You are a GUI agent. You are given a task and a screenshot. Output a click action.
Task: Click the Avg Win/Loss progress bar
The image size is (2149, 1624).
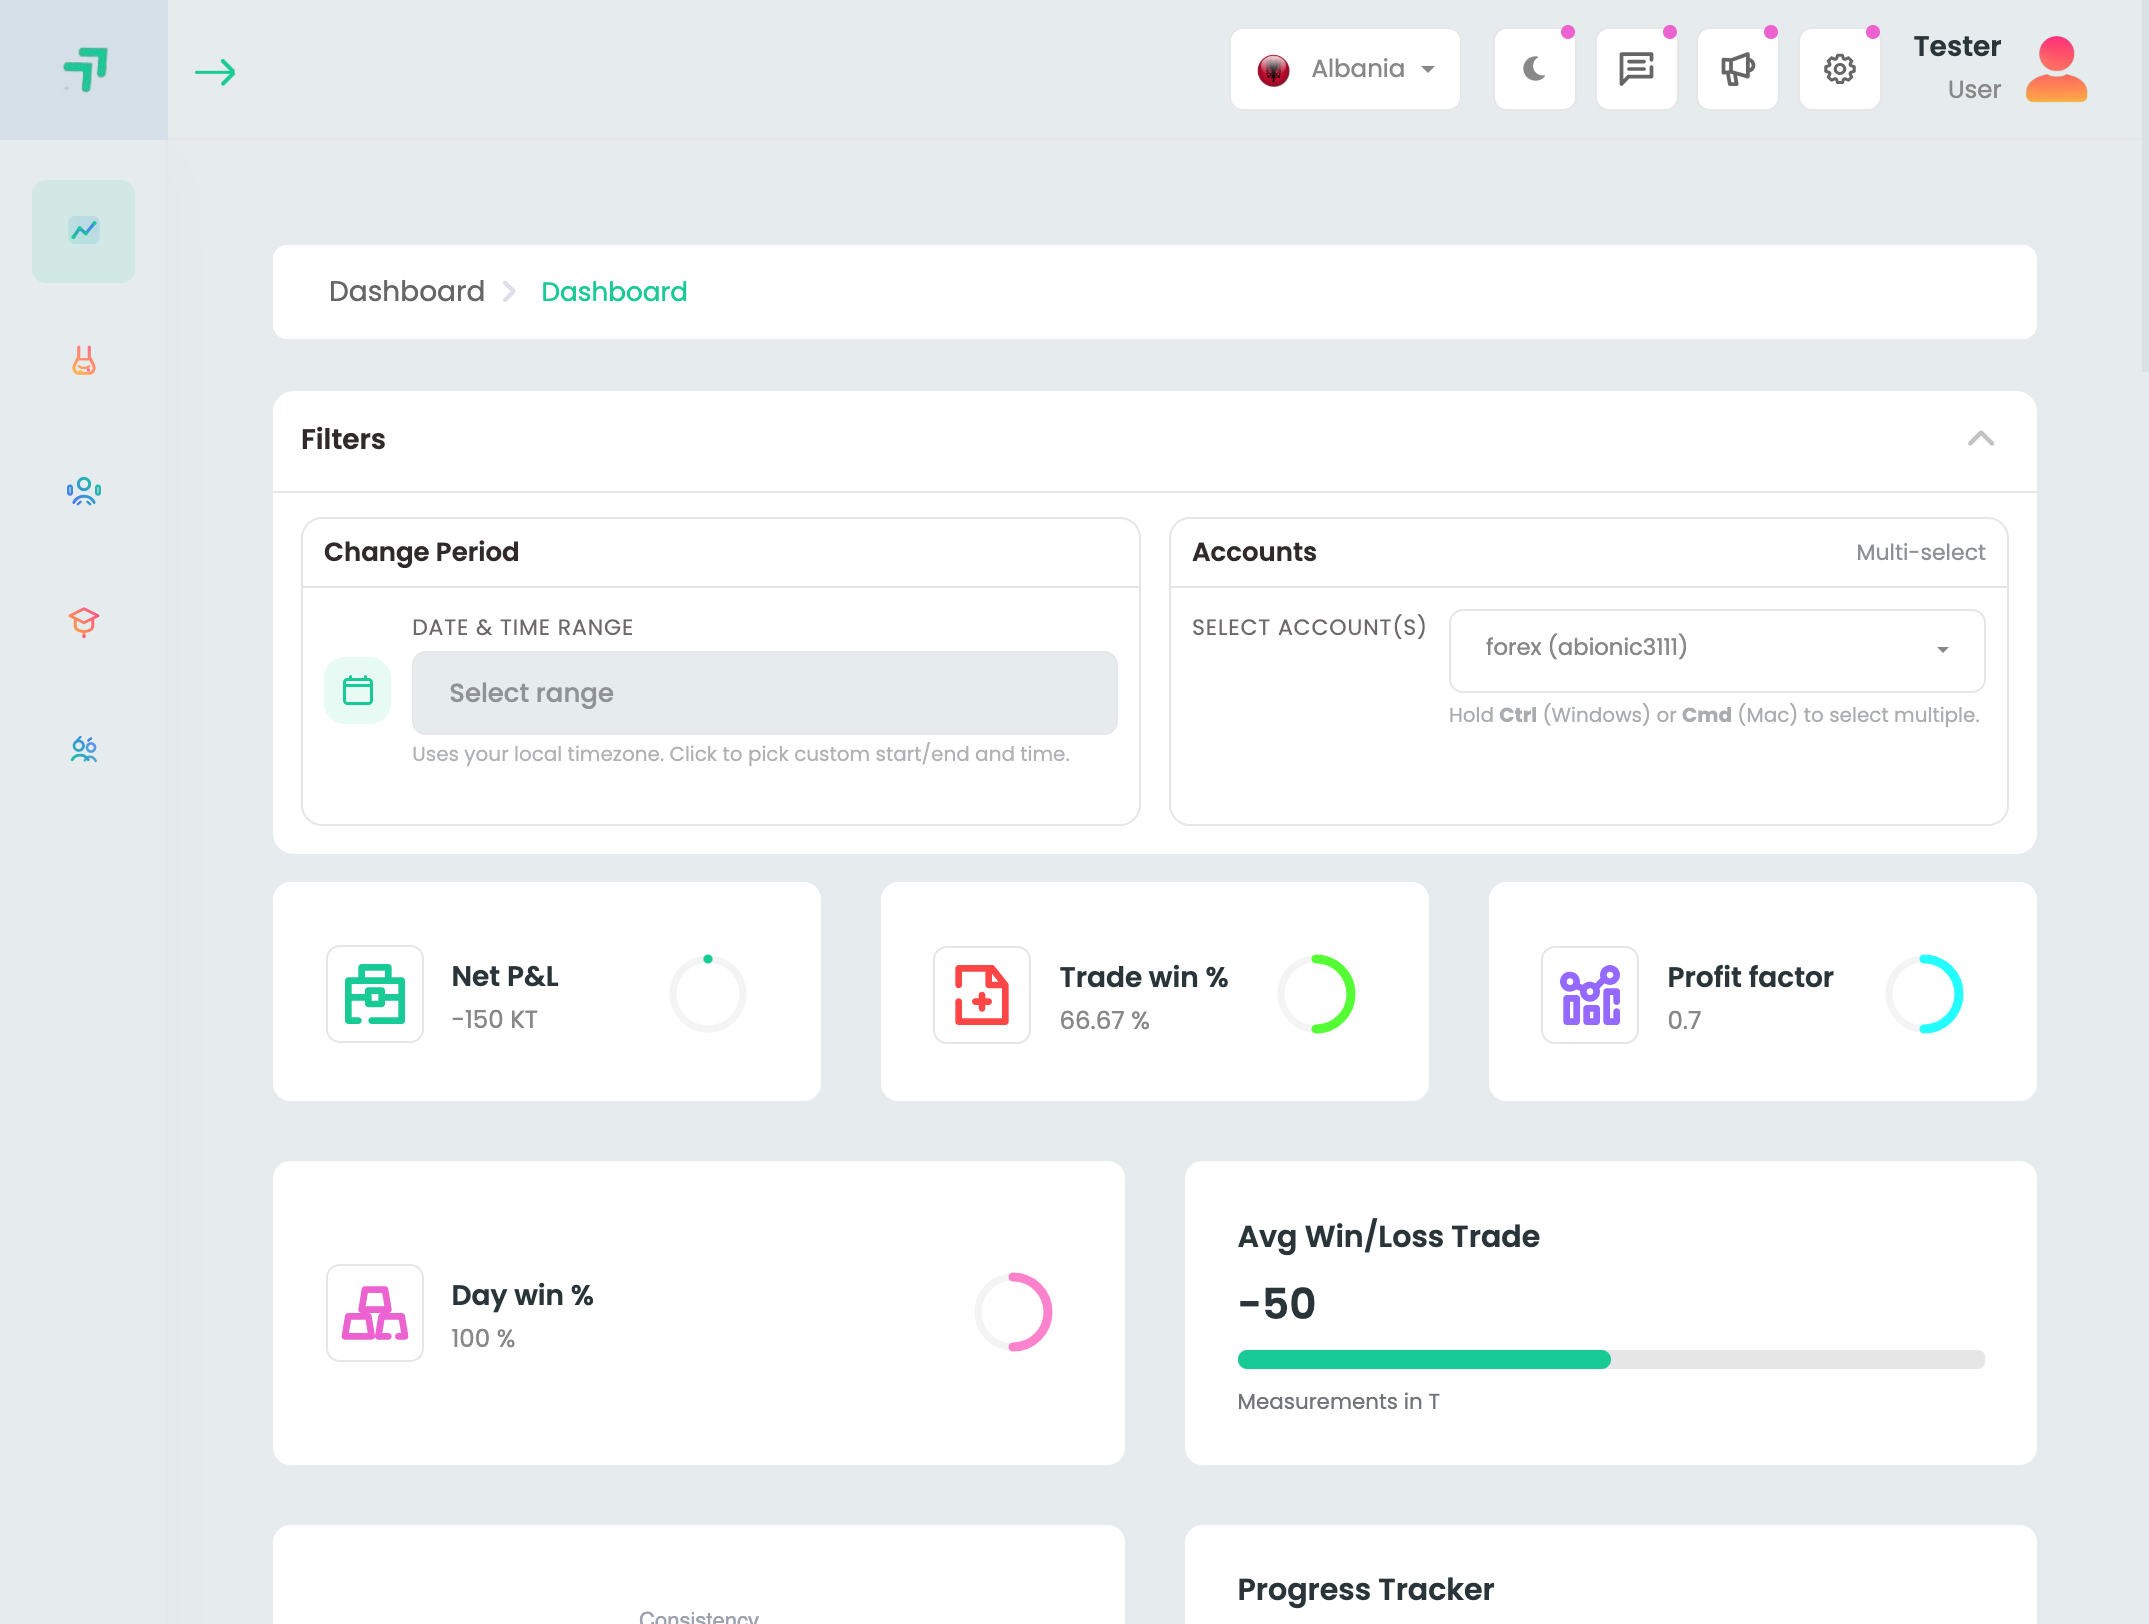coord(1610,1360)
